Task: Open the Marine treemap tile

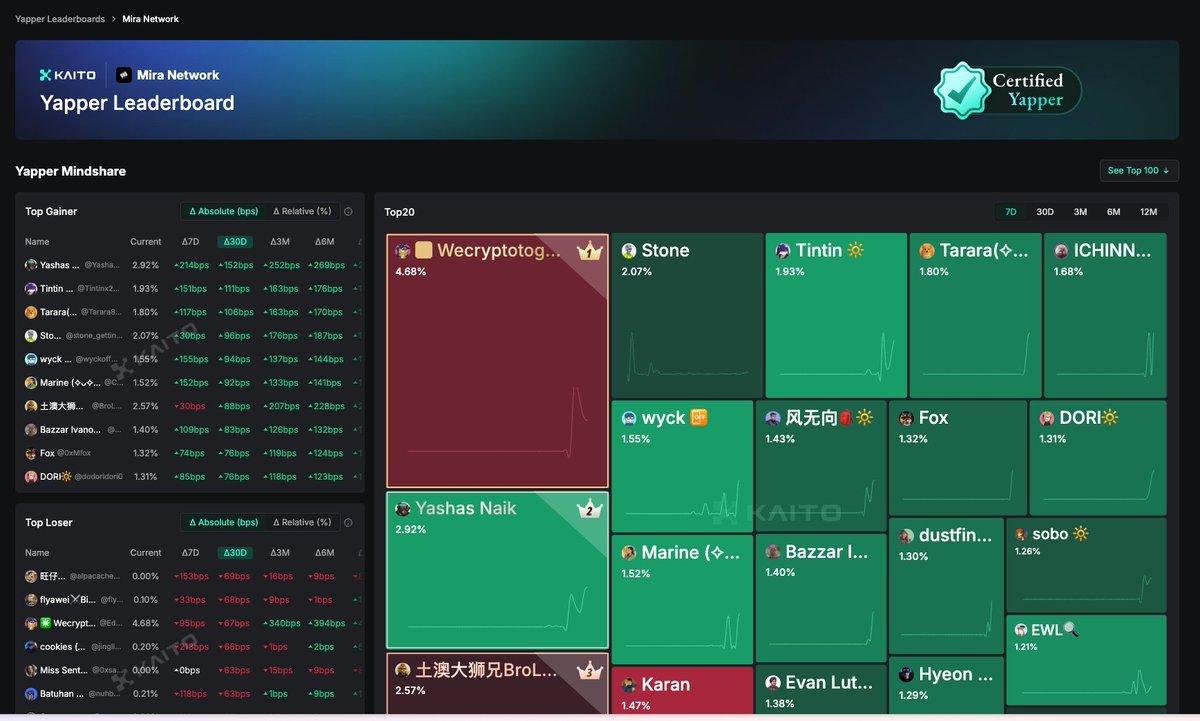Action: pos(682,599)
